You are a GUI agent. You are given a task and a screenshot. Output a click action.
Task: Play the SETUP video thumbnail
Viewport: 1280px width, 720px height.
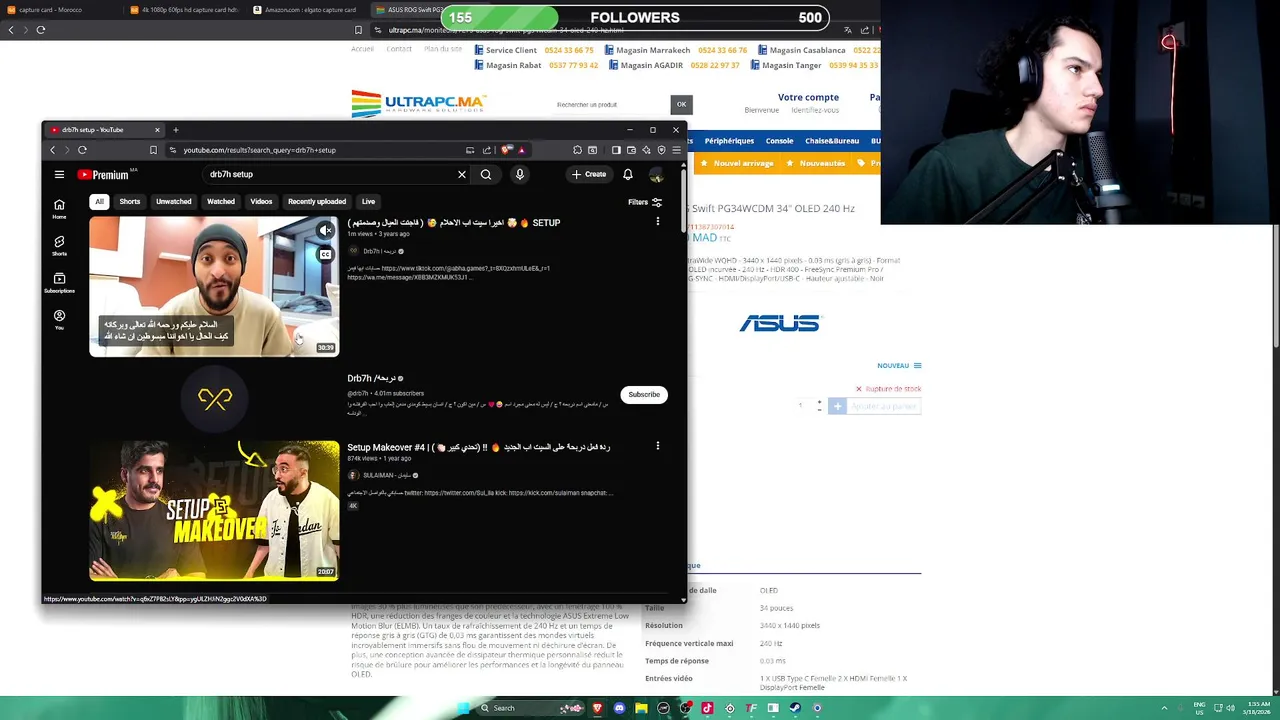pyautogui.click(x=214, y=287)
